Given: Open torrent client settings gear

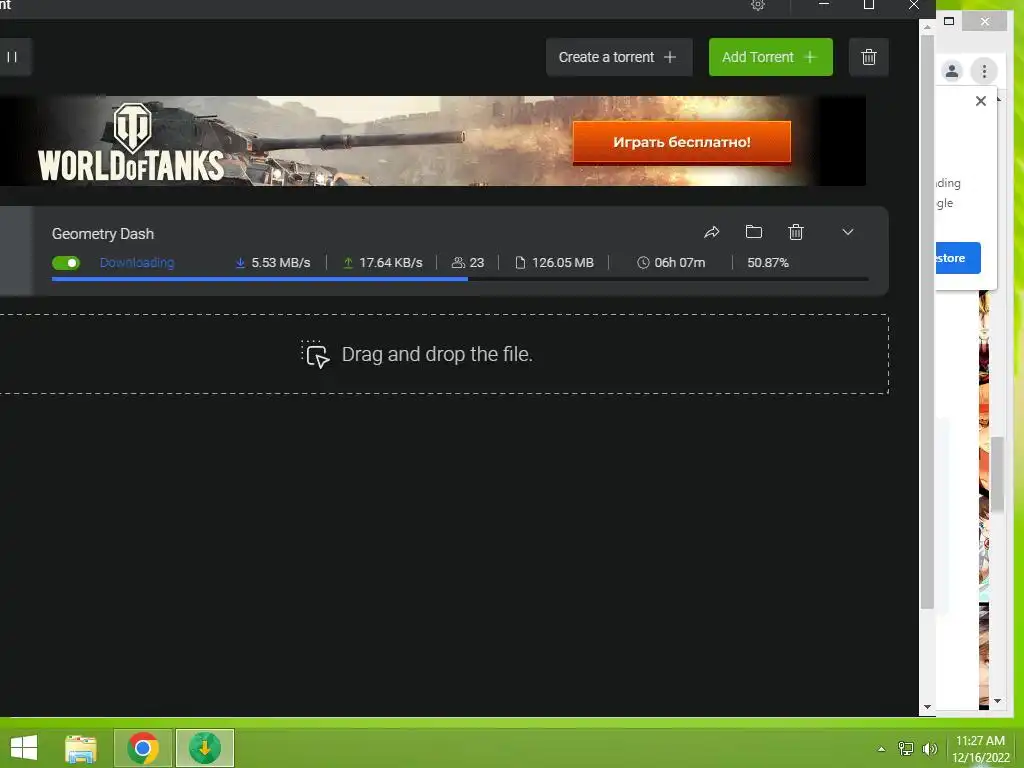Looking at the screenshot, I should point(758,5).
